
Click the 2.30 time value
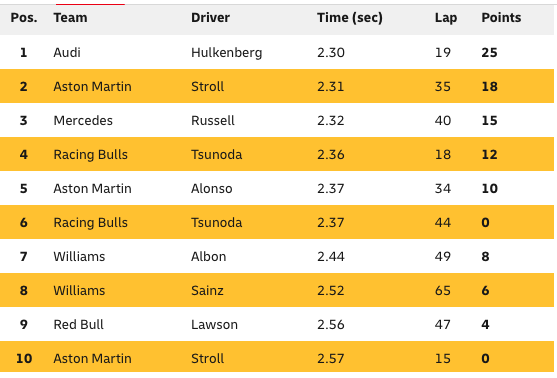pyautogui.click(x=331, y=53)
